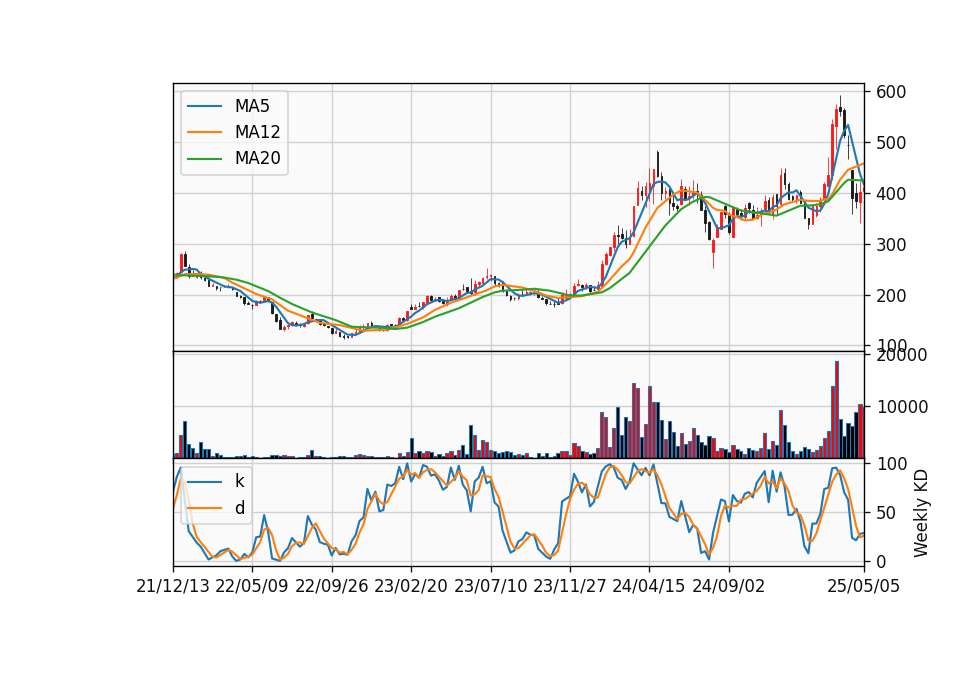Click the 200 price axis label
The image size is (960, 690).
[x=891, y=295]
